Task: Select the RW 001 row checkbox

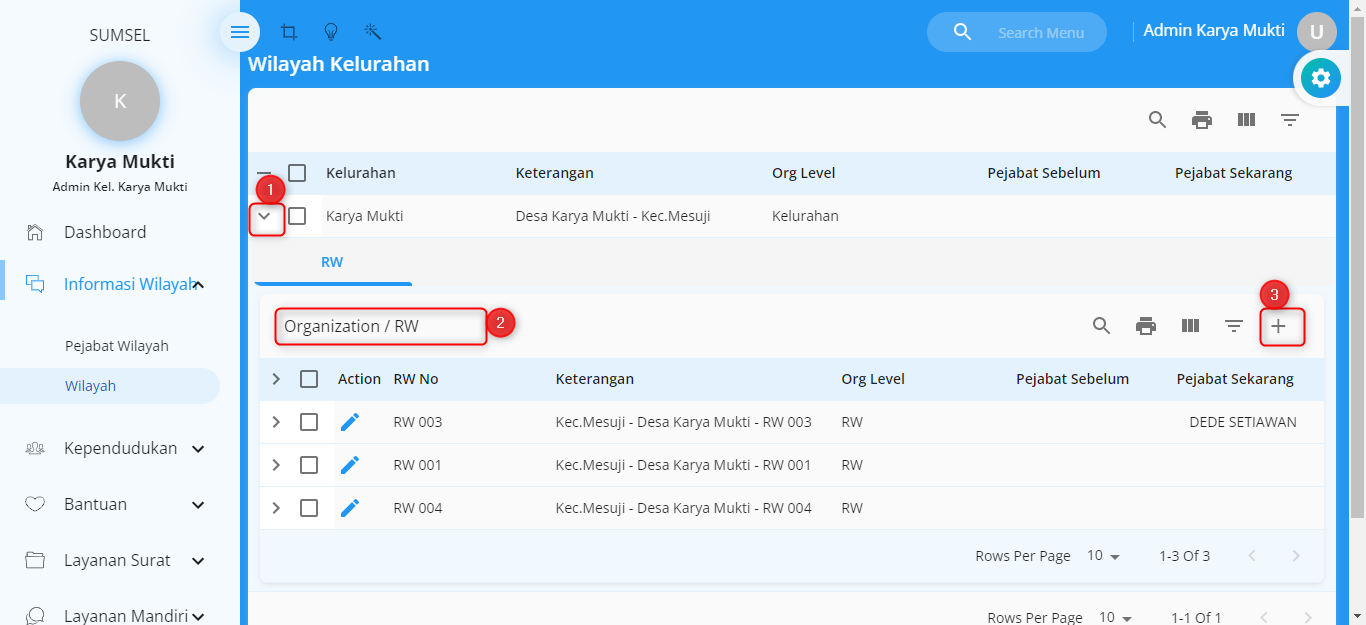Action: [309, 465]
